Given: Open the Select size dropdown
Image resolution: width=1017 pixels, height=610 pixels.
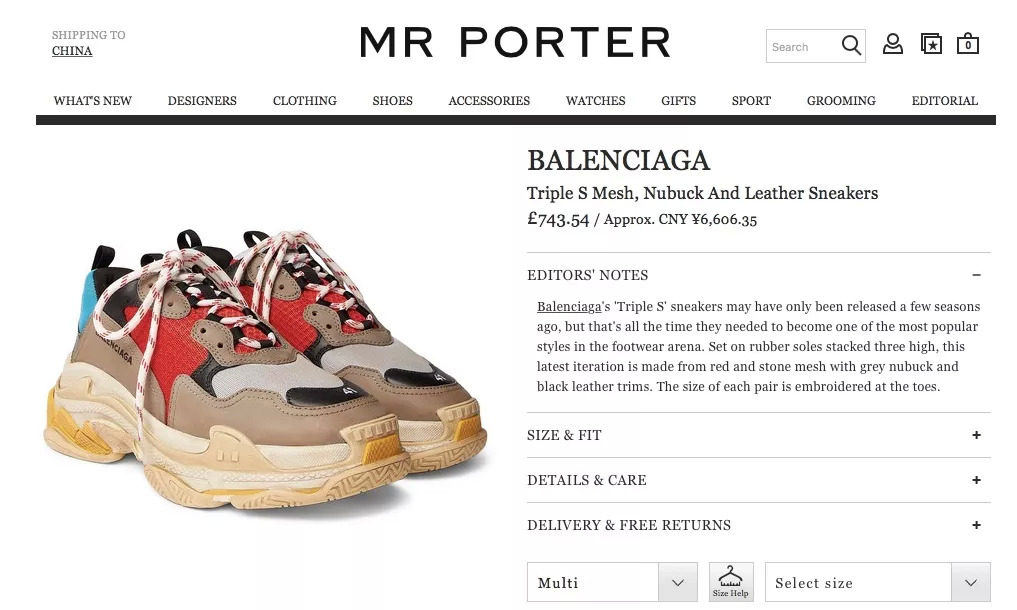Looking at the screenshot, I should [878, 582].
